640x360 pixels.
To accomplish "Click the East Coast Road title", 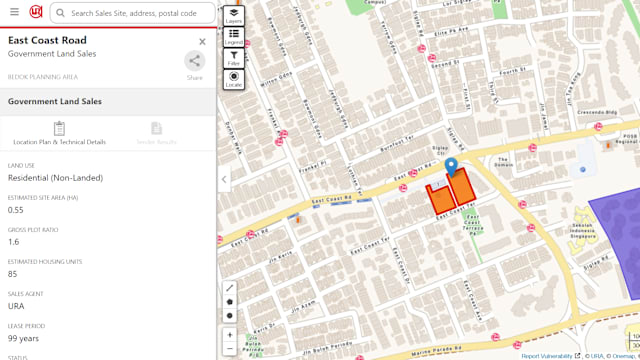I will coord(47,40).
